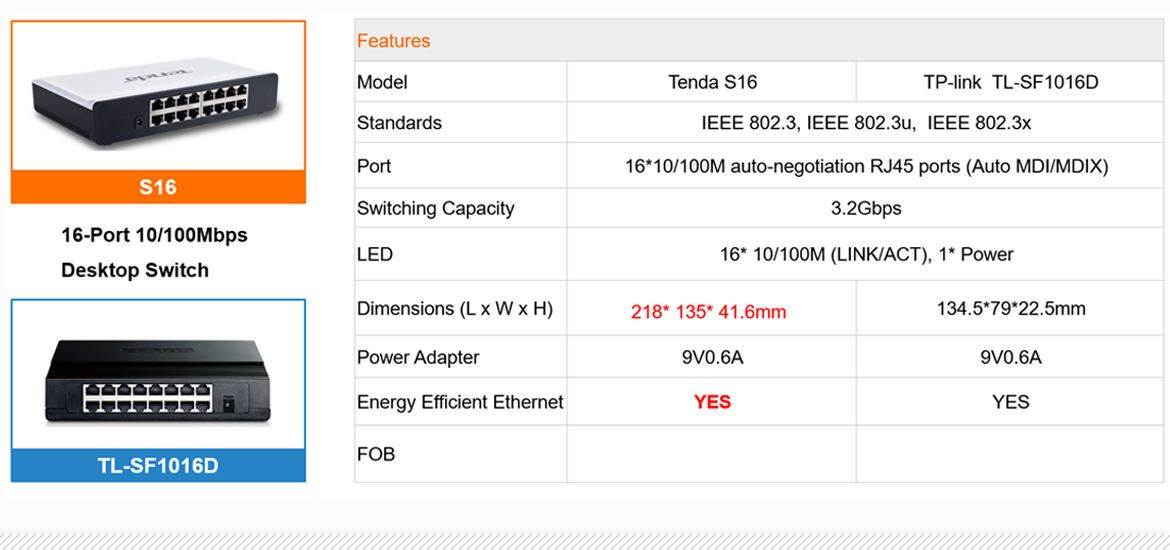
Task: Click the 134.5*79*22.5mm dimensions value
Action: (x=1010, y=308)
